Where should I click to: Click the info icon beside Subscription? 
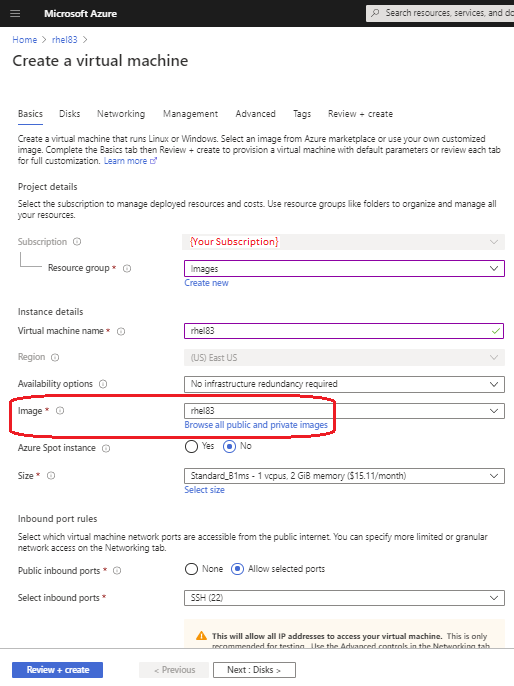(x=77, y=242)
